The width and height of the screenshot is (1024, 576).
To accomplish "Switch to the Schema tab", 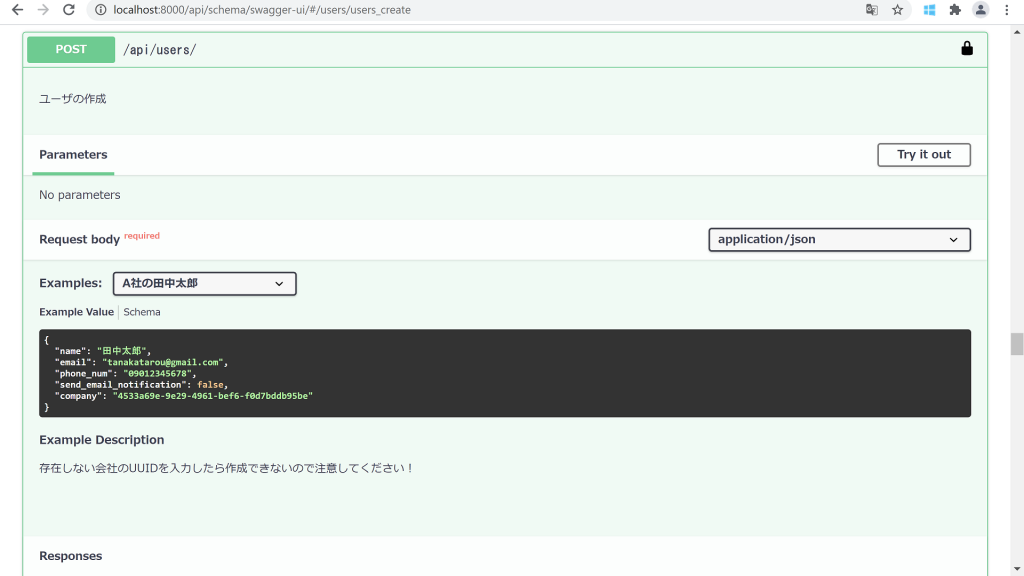I will 142,312.
